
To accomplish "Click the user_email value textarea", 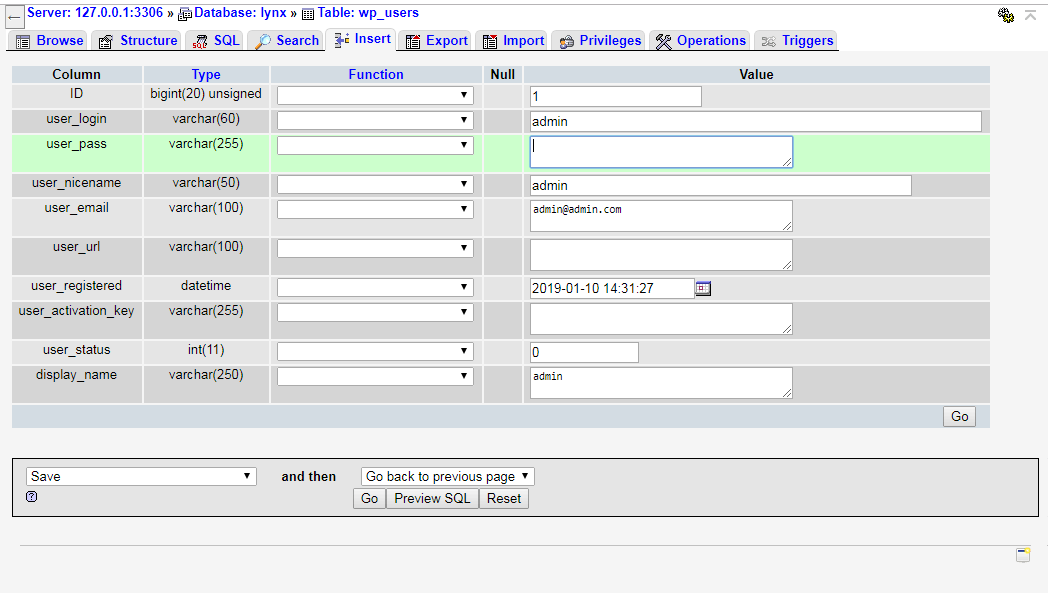I will 661,216.
